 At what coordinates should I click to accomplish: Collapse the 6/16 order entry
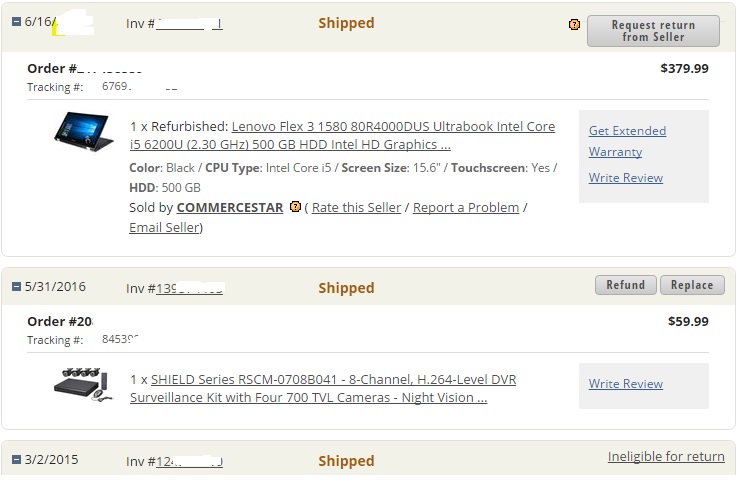[16, 22]
